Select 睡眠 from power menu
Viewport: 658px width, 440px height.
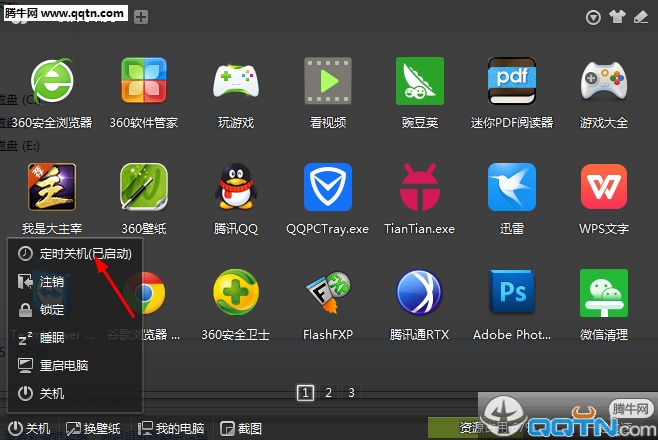(75, 338)
